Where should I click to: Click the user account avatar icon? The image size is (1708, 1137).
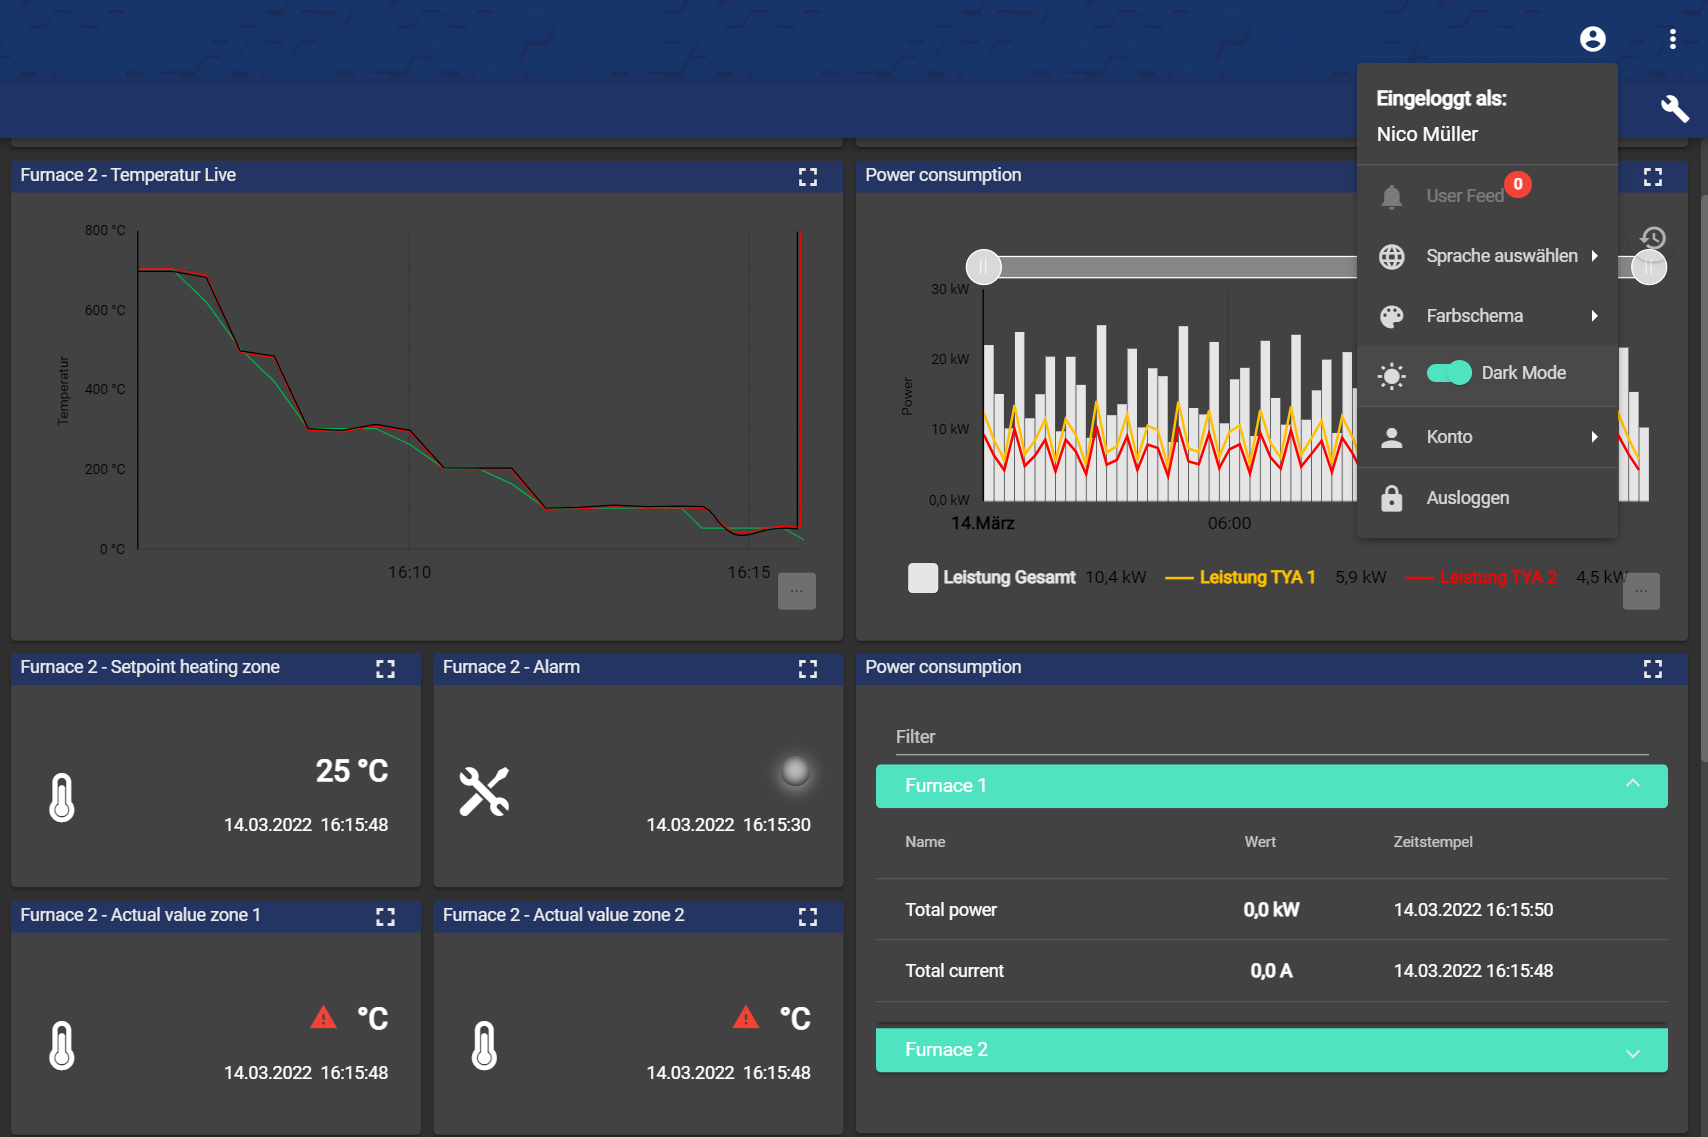[x=1592, y=39]
